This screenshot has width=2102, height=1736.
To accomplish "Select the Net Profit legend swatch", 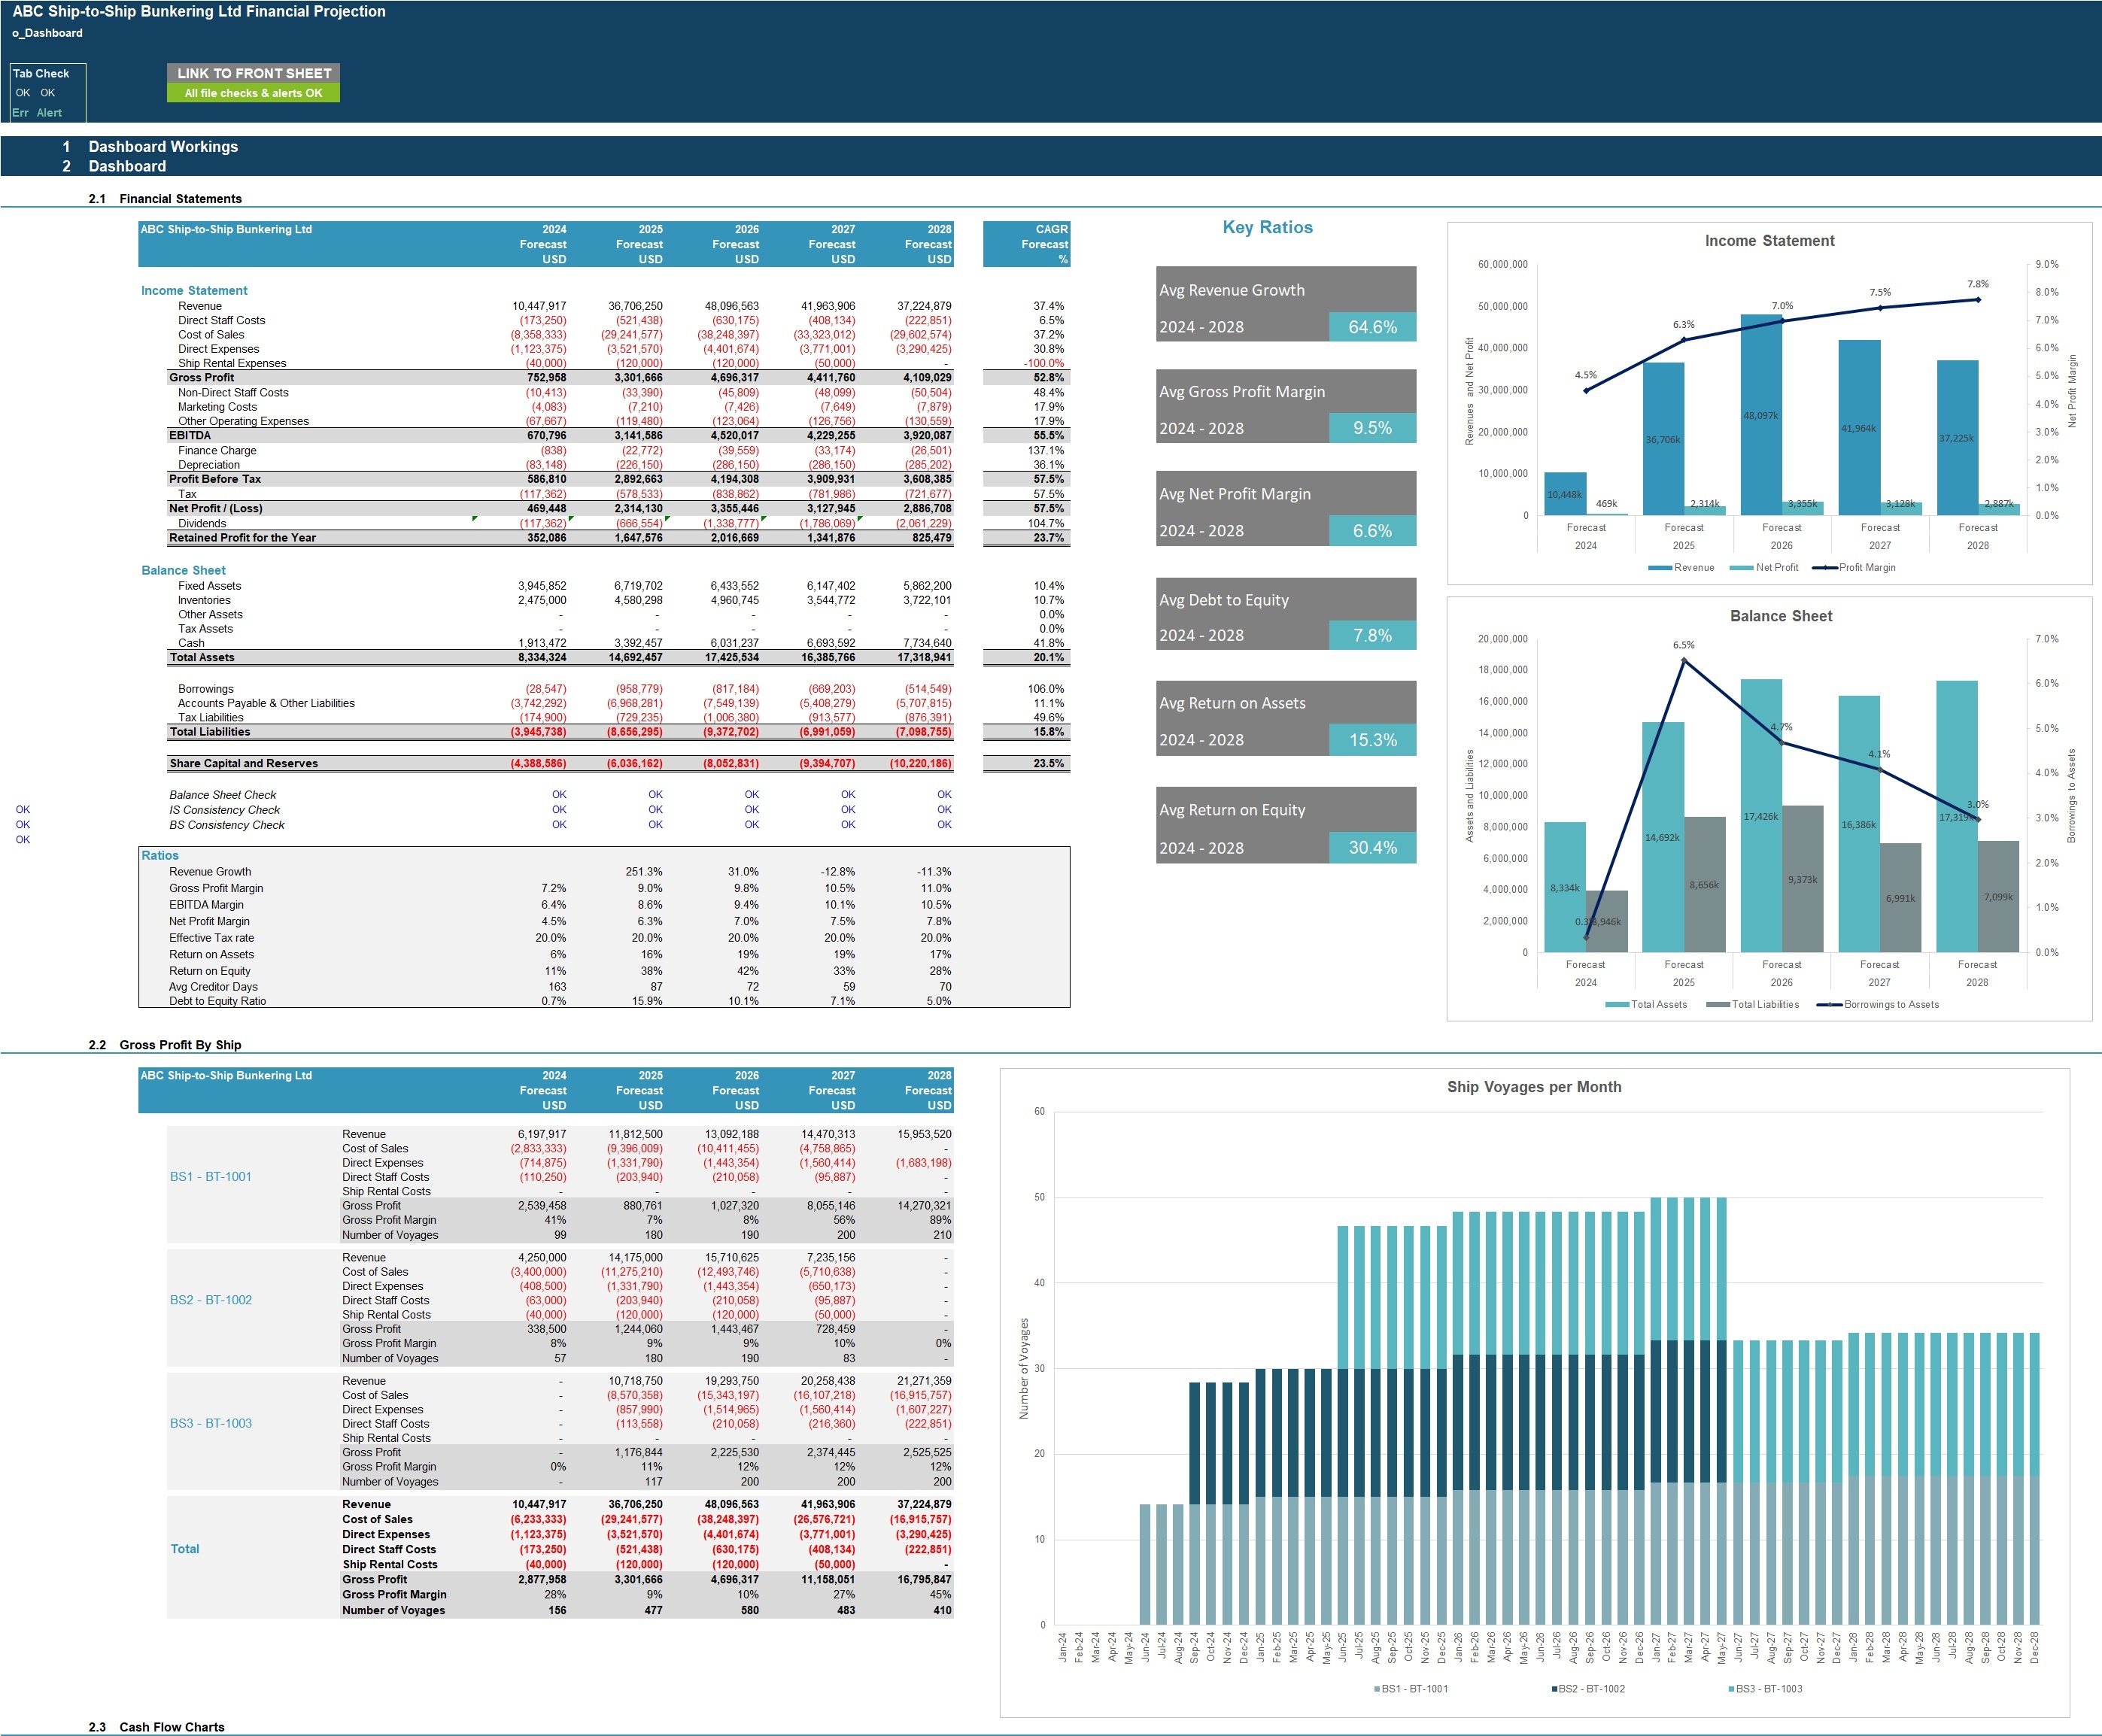I will (x=1741, y=568).
